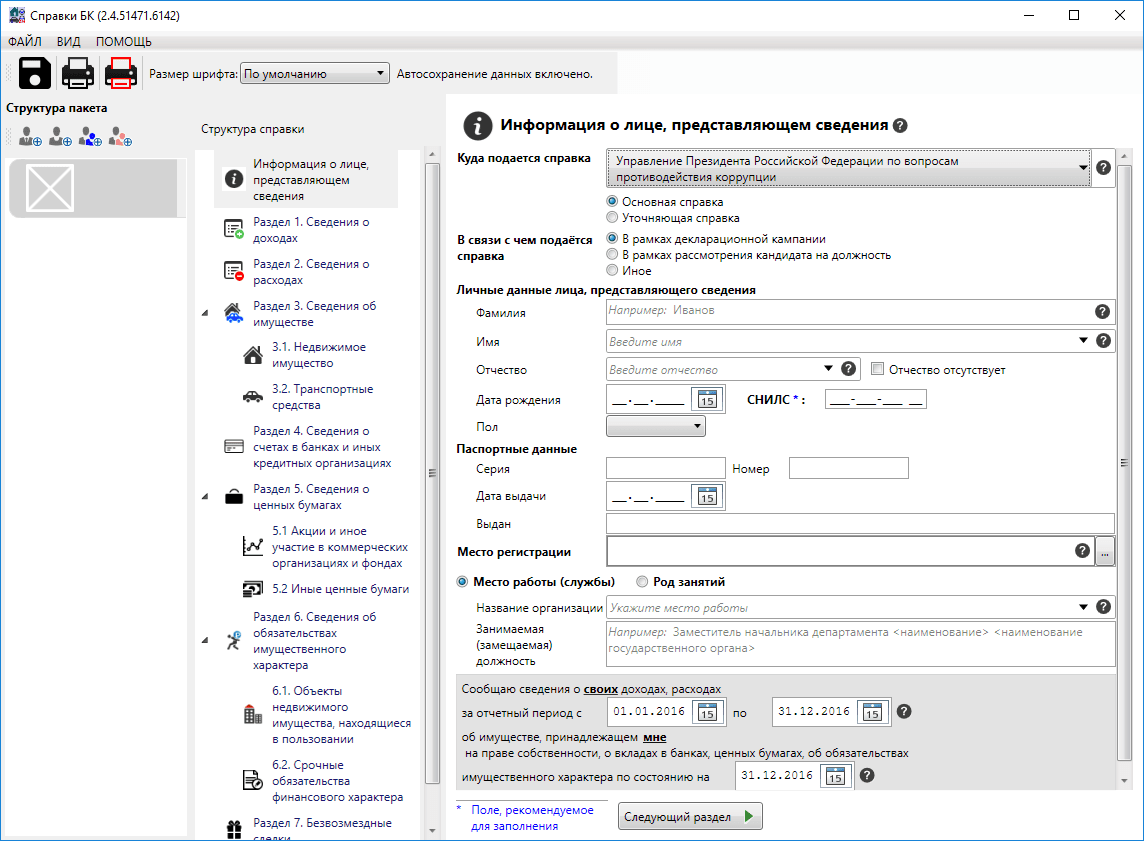Open calendar picker for Дата рождения

pos(707,400)
